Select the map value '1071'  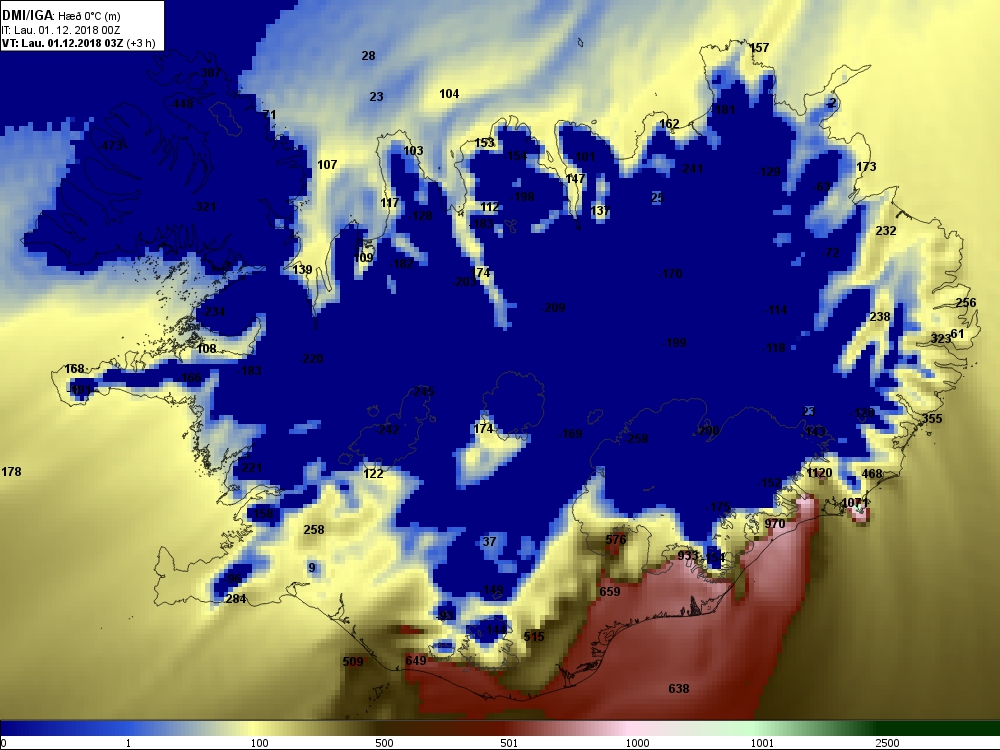pos(855,503)
